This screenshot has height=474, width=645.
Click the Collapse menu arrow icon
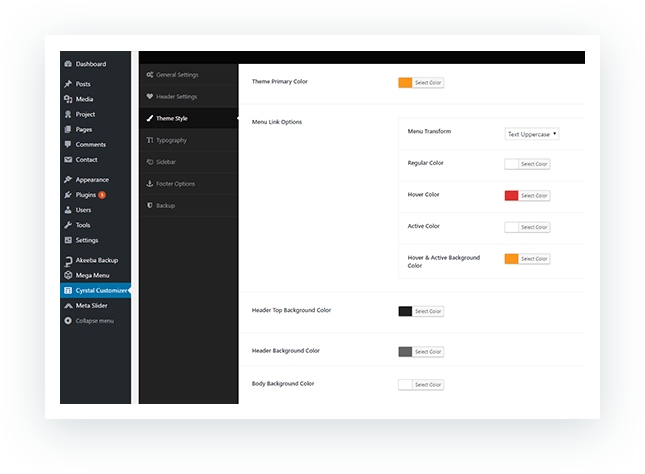68,321
